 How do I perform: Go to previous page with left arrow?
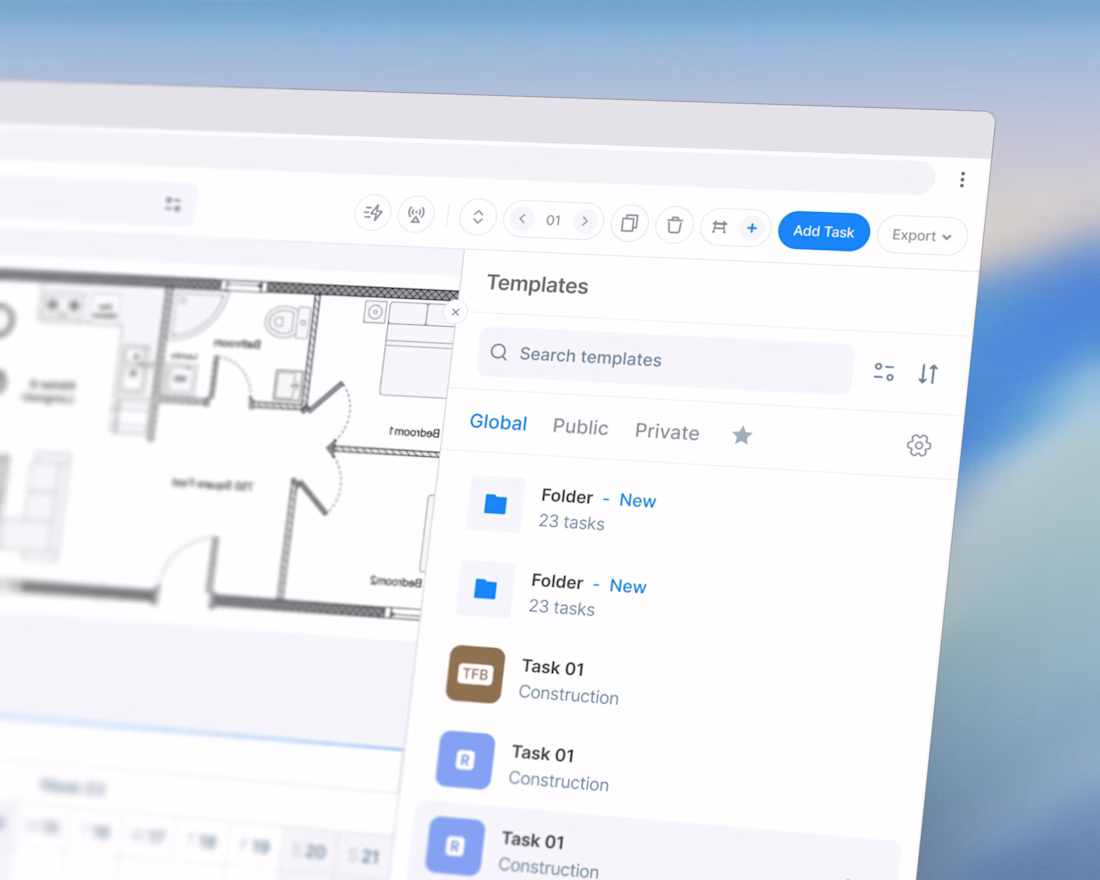[x=522, y=219]
